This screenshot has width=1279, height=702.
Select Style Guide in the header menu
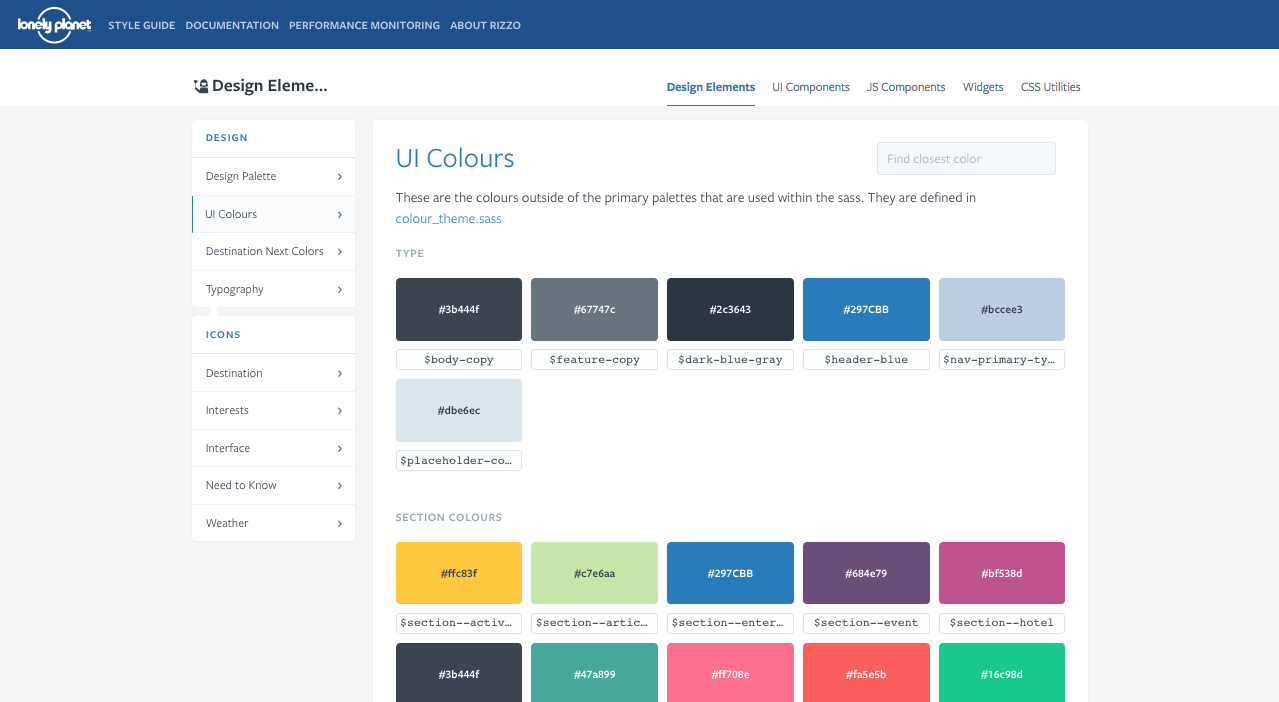click(x=141, y=25)
